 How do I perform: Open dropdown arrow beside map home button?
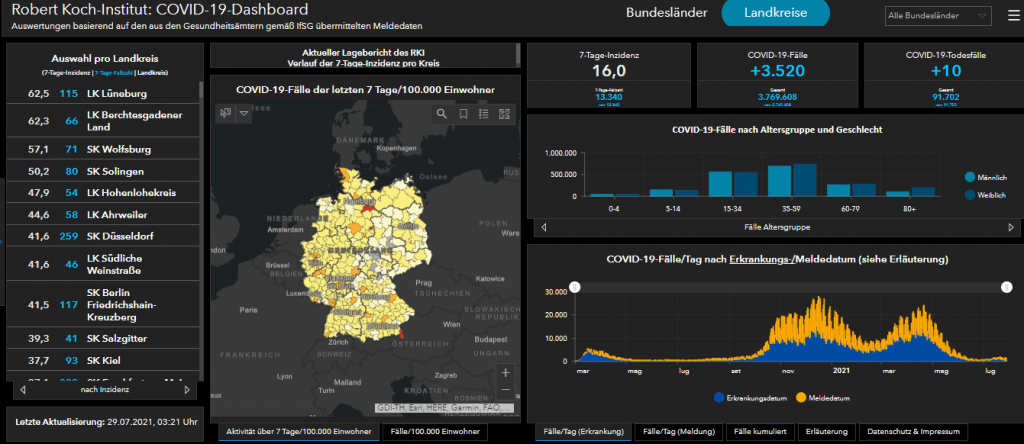244,113
